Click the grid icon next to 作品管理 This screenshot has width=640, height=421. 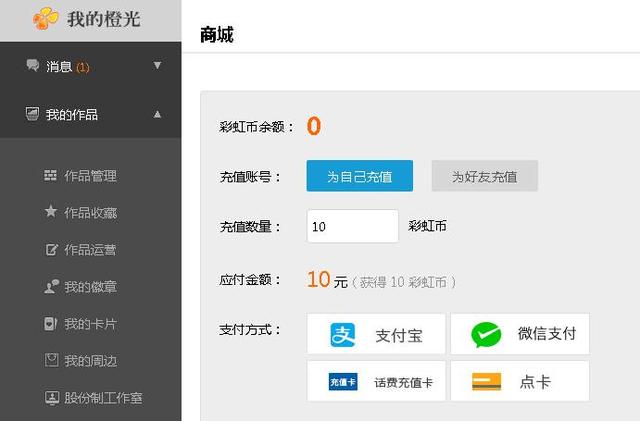(x=51, y=176)
